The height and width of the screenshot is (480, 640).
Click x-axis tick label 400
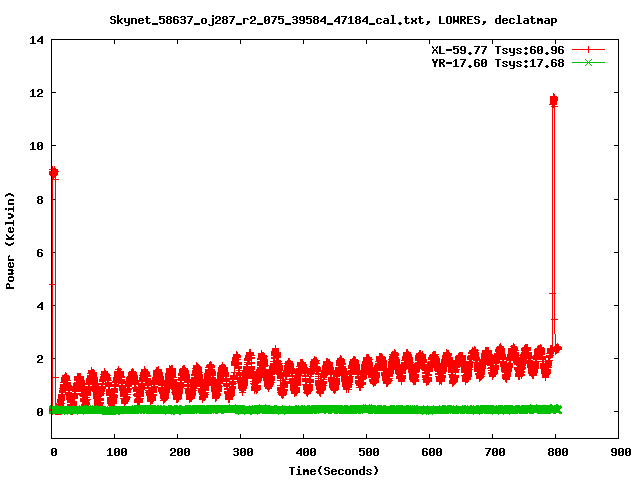tap(306, 452)
